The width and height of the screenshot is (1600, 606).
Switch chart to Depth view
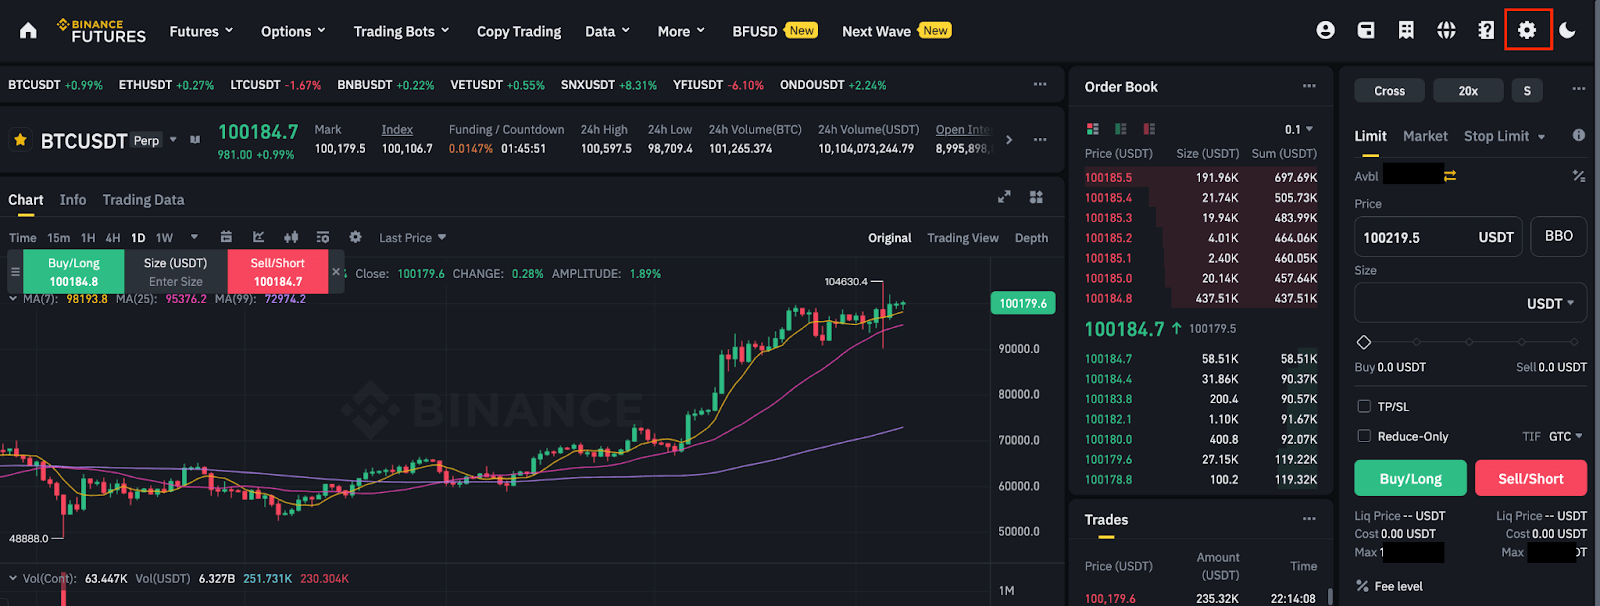1031,238
